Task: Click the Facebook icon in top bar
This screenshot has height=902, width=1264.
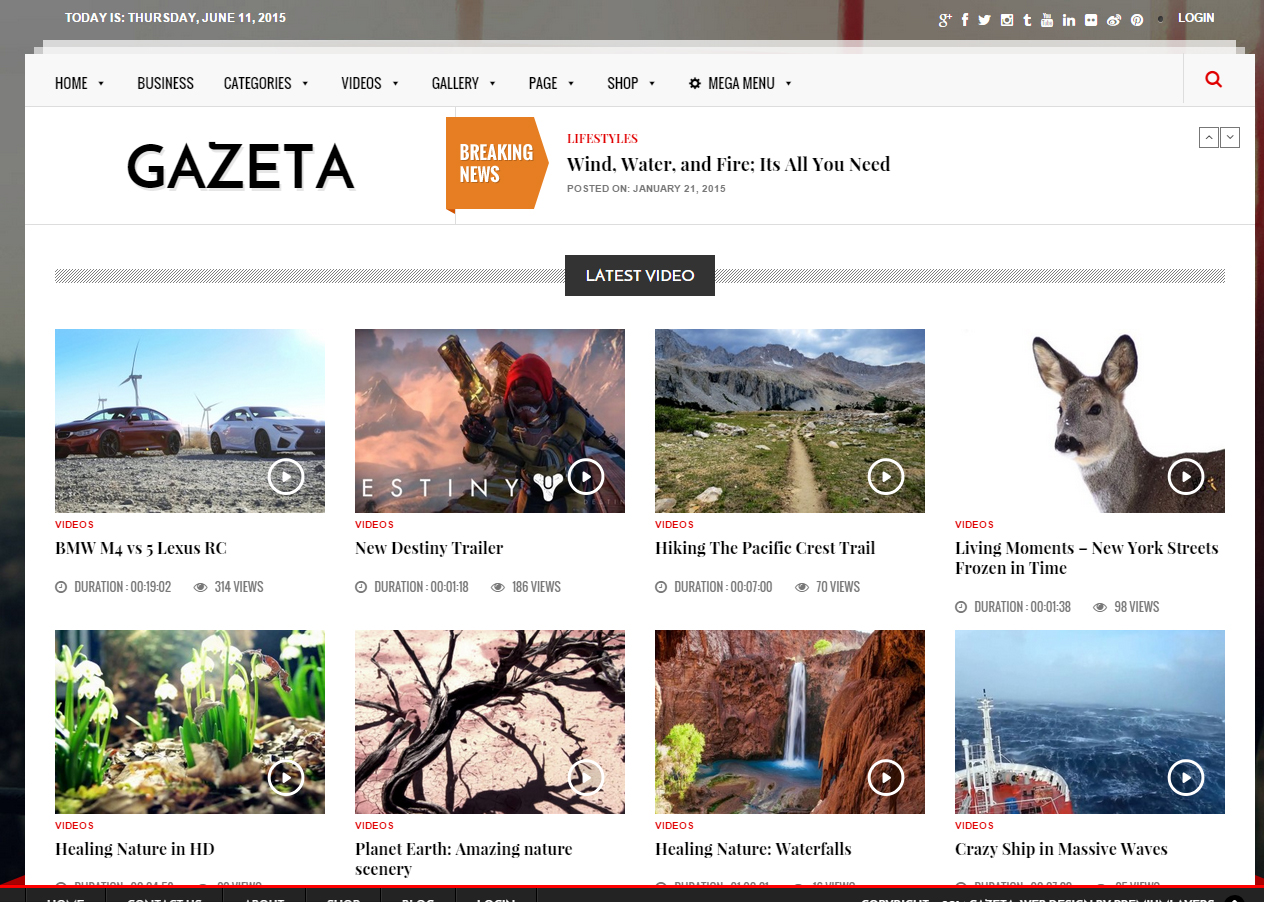Action: tap(965, 19)
